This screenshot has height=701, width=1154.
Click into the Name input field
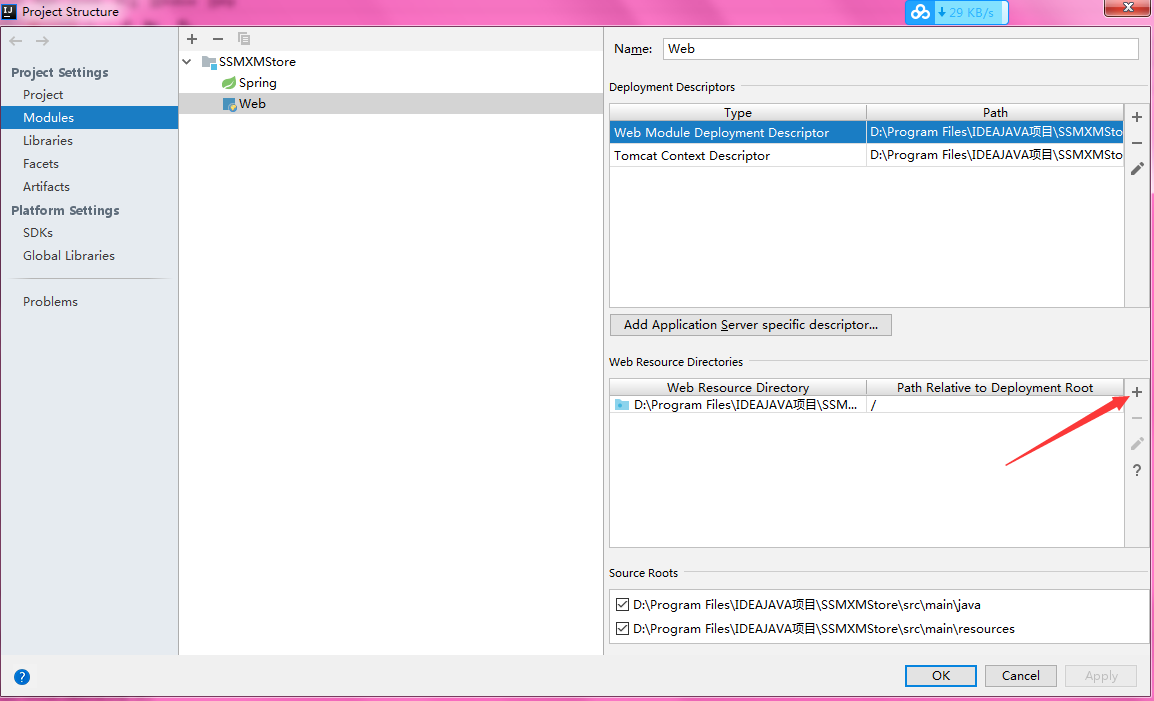pos(901,49)
